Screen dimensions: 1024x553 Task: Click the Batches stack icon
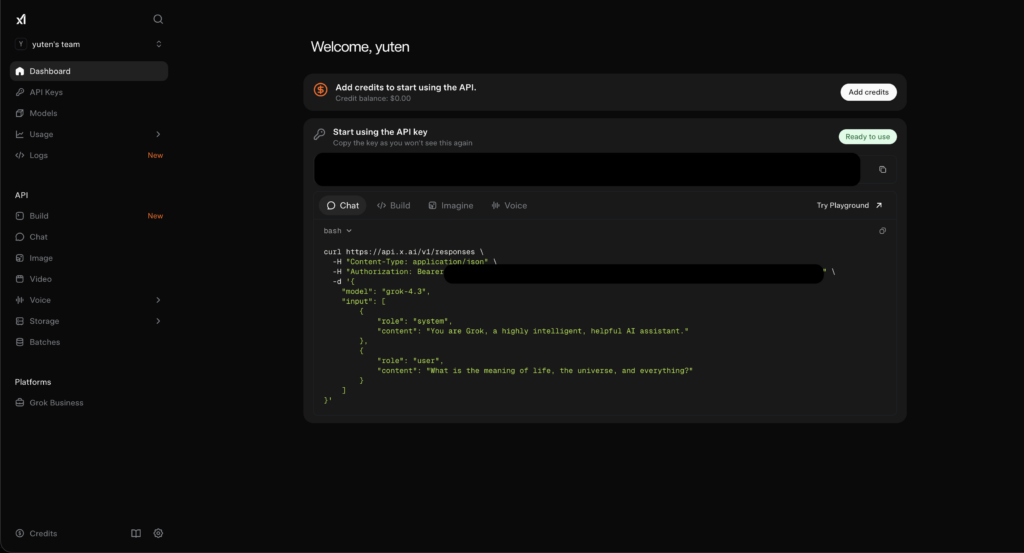pos(20,342)
